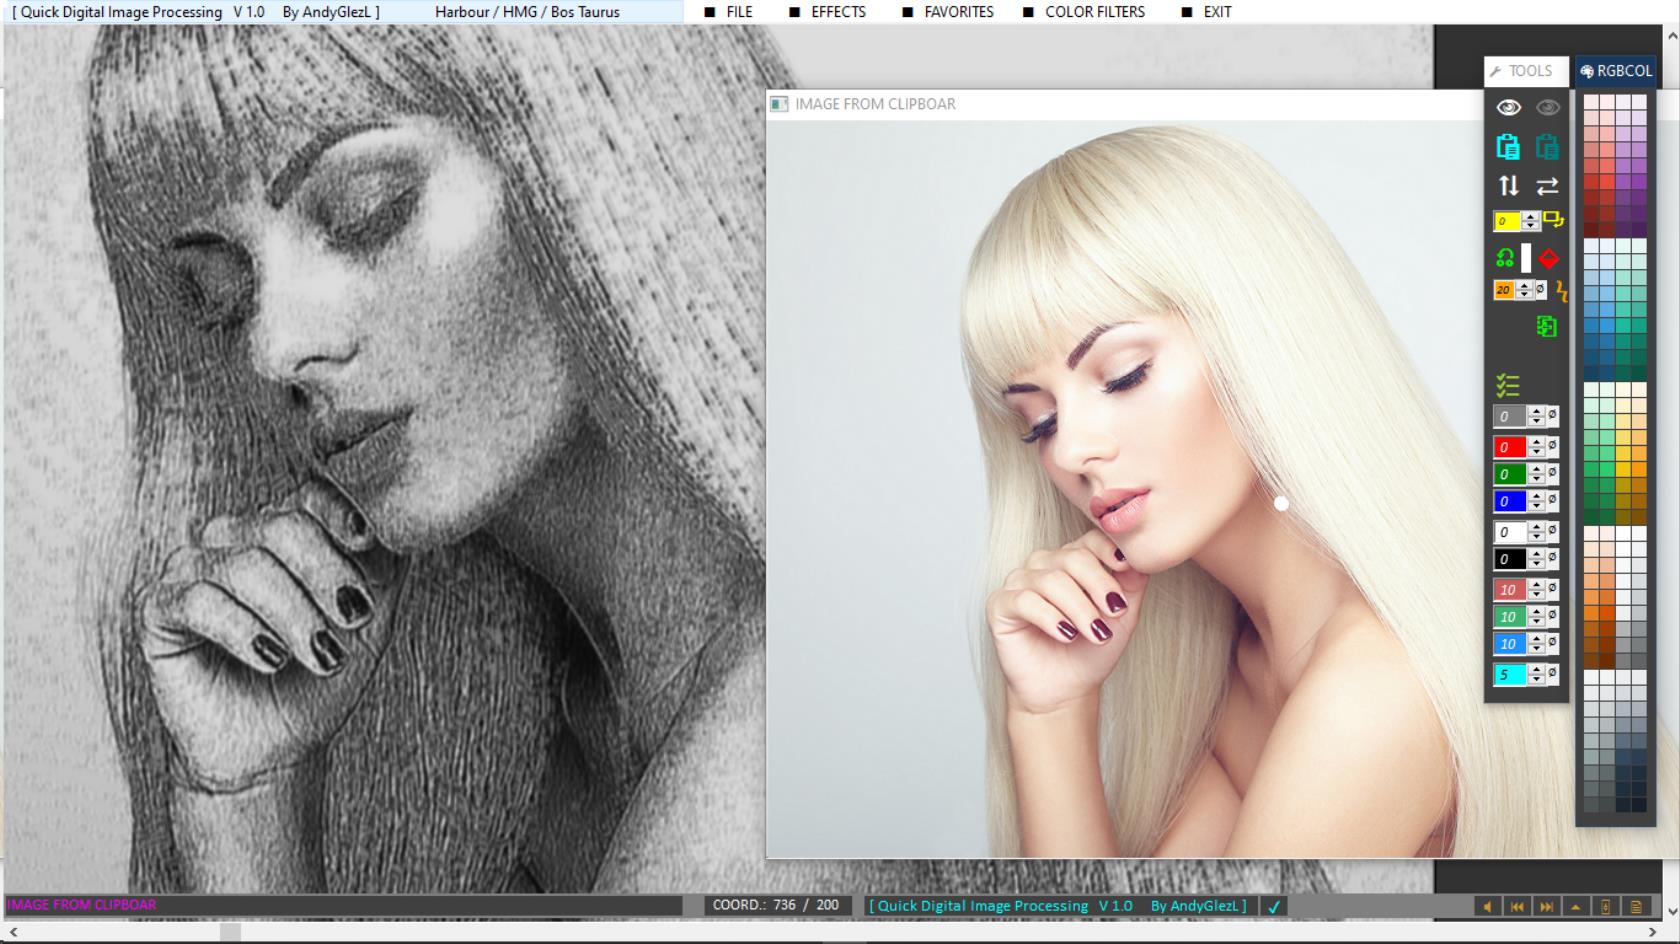The image size is (1680, 944).
Task: Click the white eye icon in Tools
Action: point(1508,107)
